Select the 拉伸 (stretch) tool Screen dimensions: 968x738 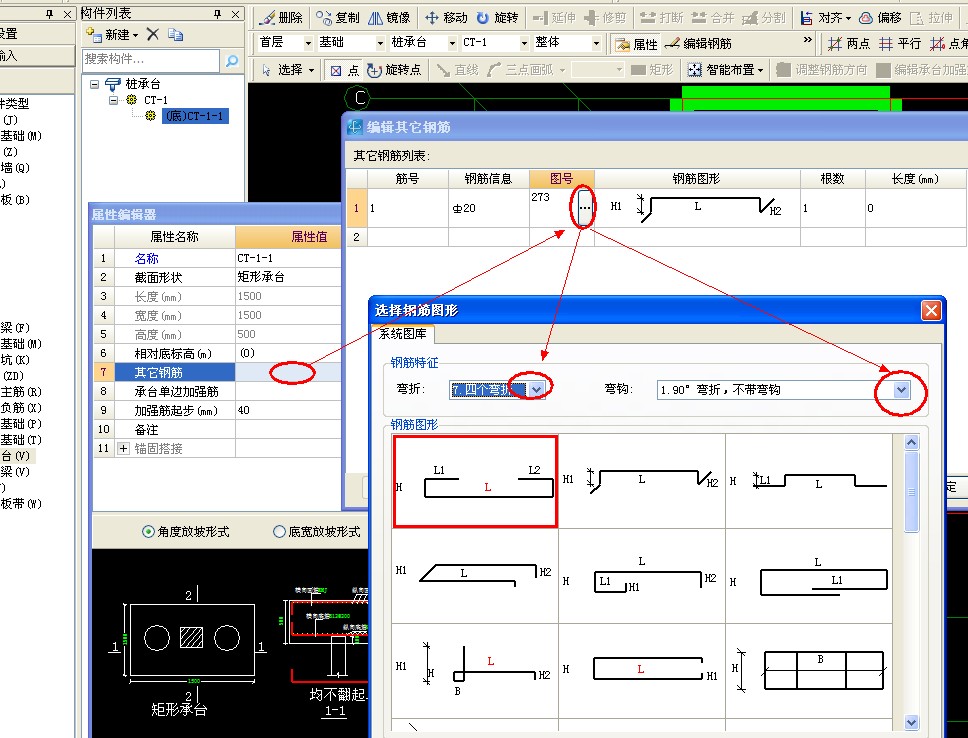(932, 17)
